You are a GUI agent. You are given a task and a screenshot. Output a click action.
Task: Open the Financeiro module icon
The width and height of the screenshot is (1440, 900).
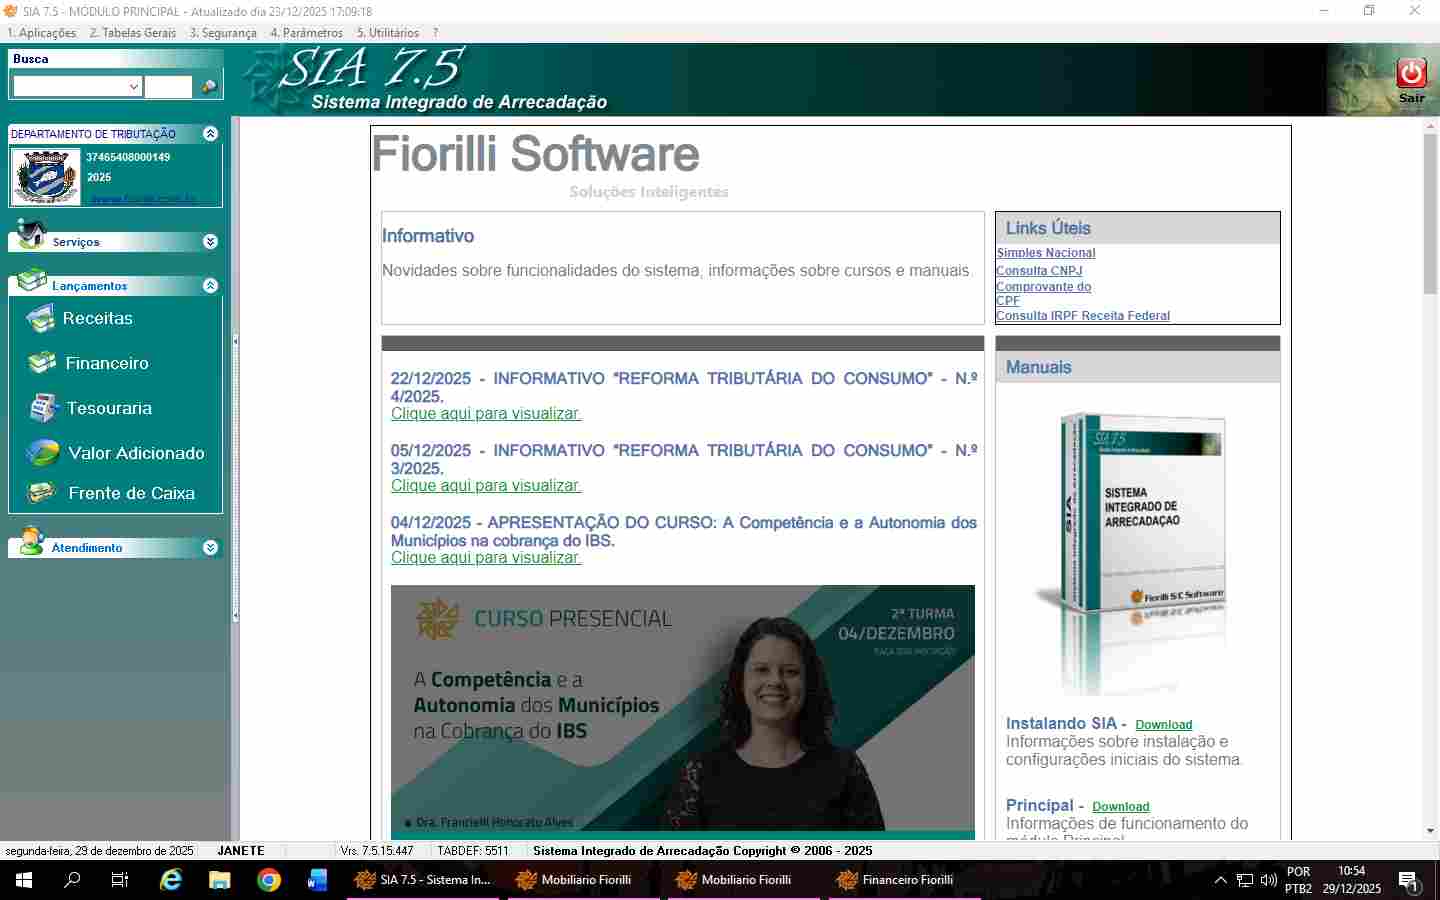[x=42, y=363]
